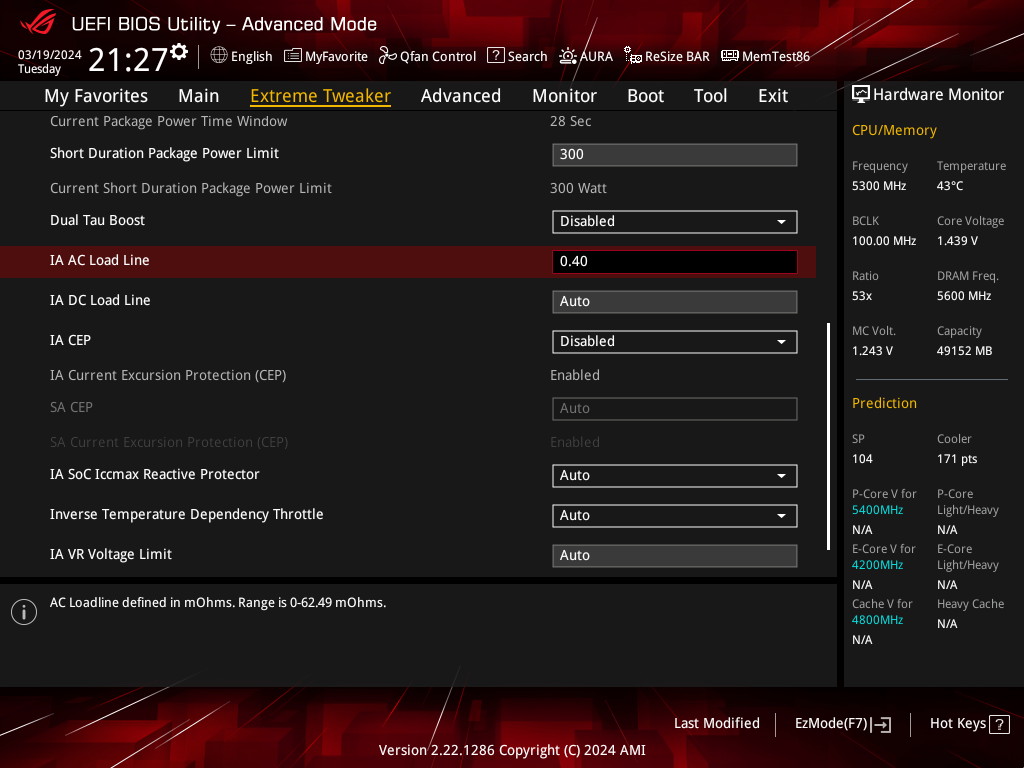Open Qfan Control fan icon
The width and height of the screenshot is (1024, 768).
pos(388,56)
